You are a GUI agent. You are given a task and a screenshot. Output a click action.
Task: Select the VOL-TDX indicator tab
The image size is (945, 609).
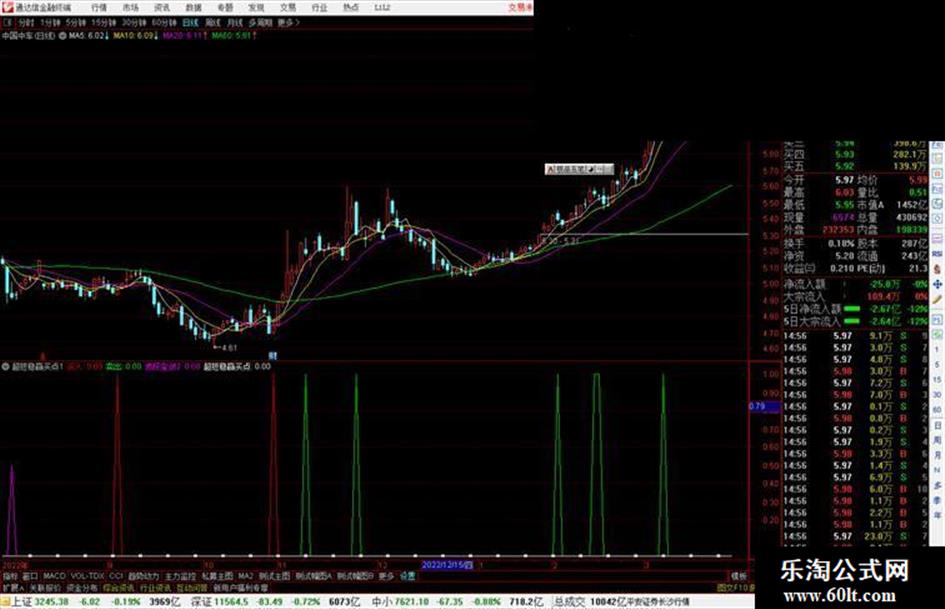[x=87, y=576]
